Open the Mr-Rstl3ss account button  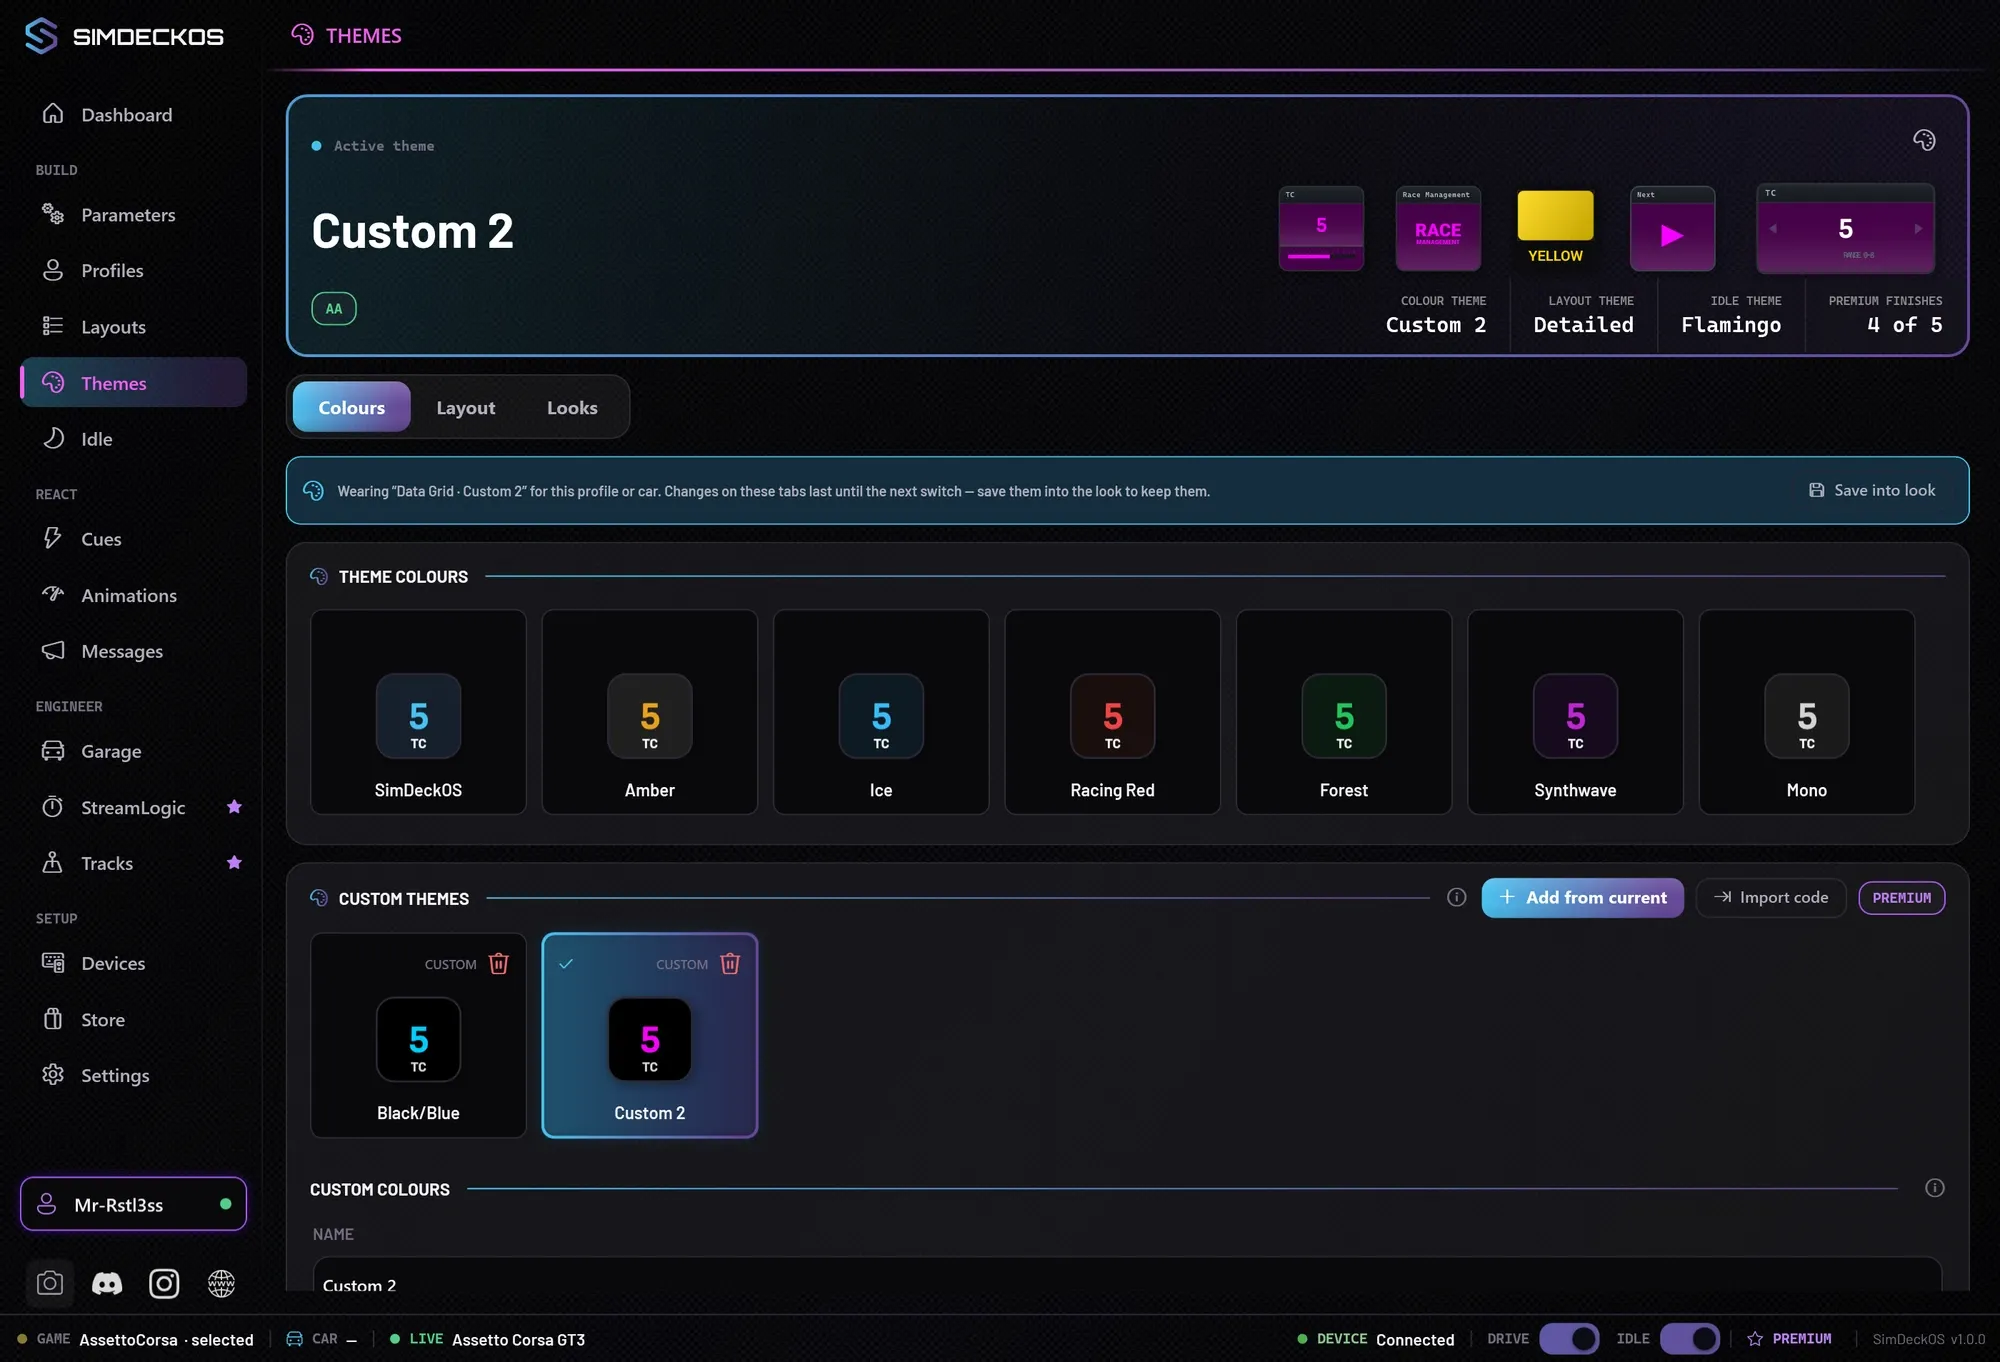(x=133, y=1204)
